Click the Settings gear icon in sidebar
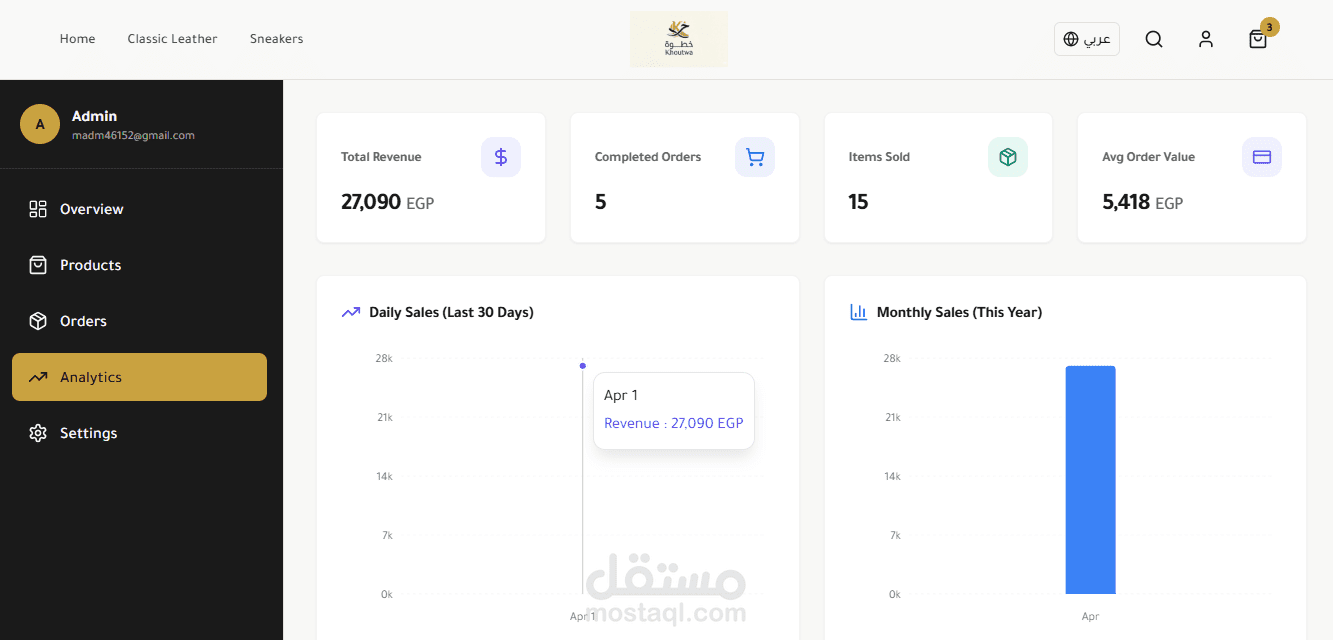The width and height of the screenshot is (1333, 640). 38,433
